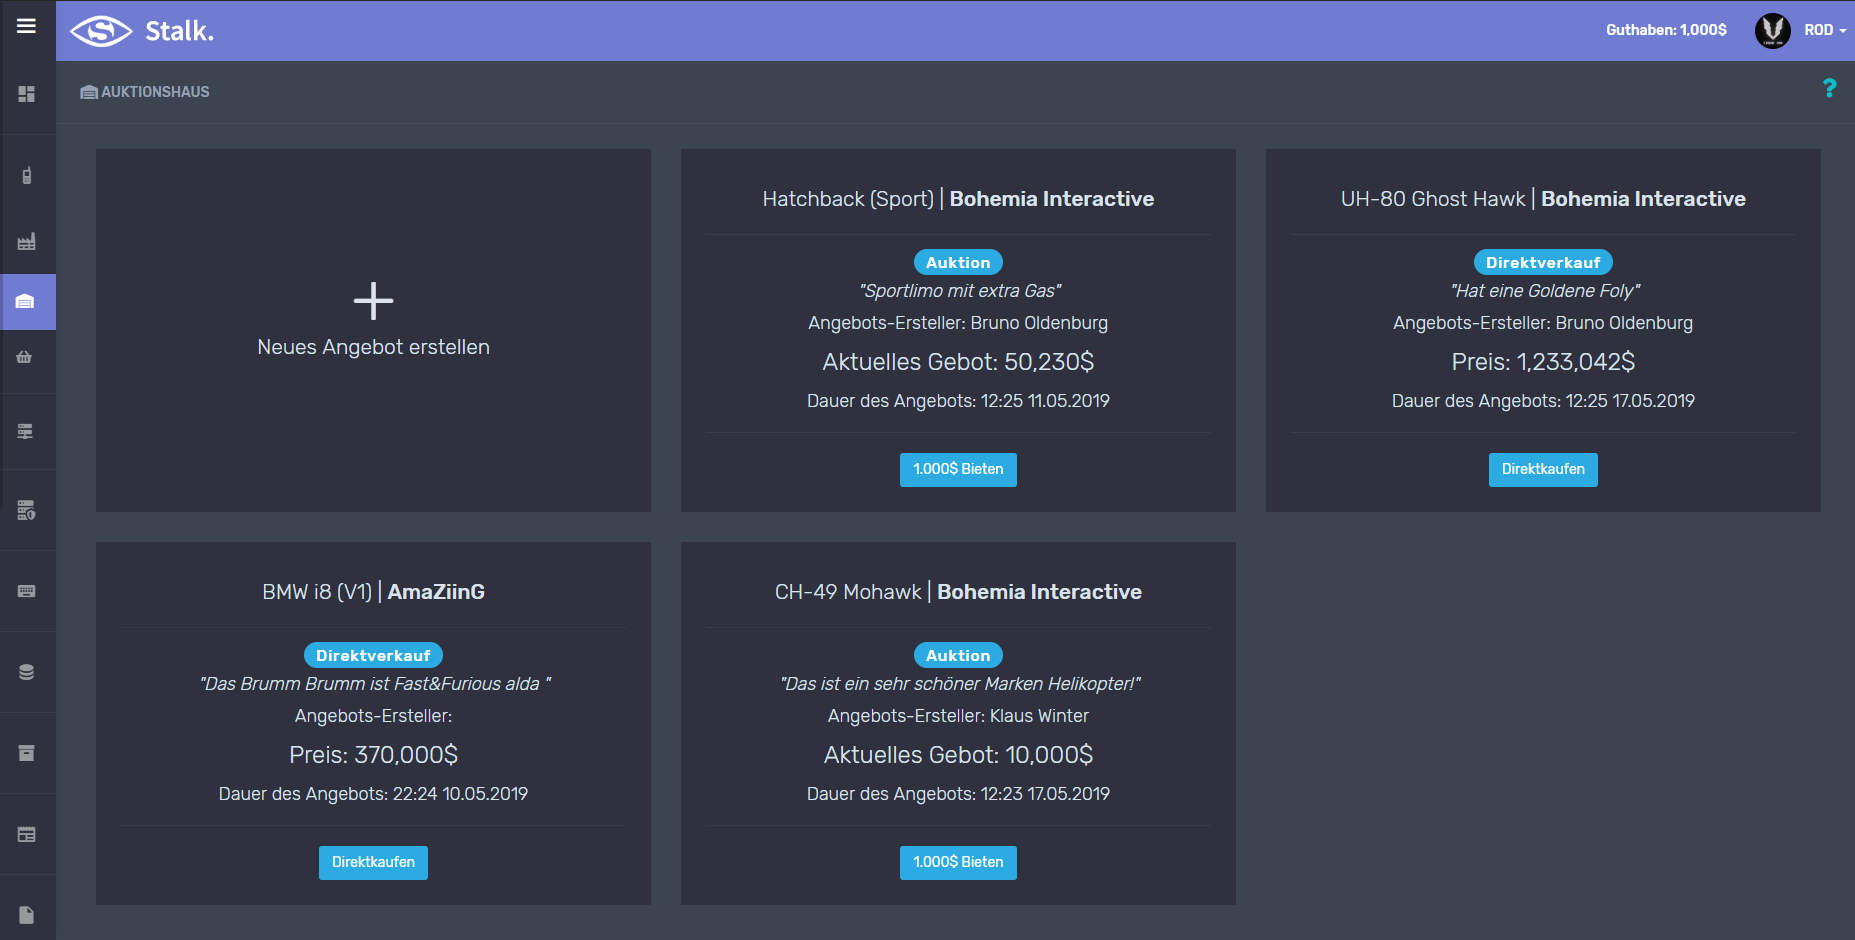Open the shopping basket icon in sidebar
The width and height of the screenshot is (1855, 940).
click(25, 357)
